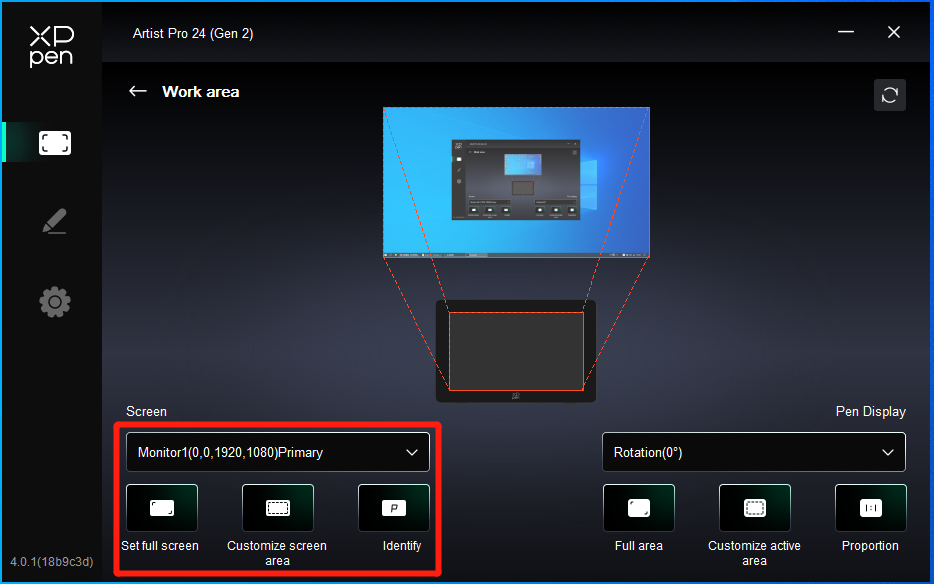The width and height of the screenshot is (934, 584).
Task: Minimize the Artist Pro 24 window
Action: click(846, 33)
